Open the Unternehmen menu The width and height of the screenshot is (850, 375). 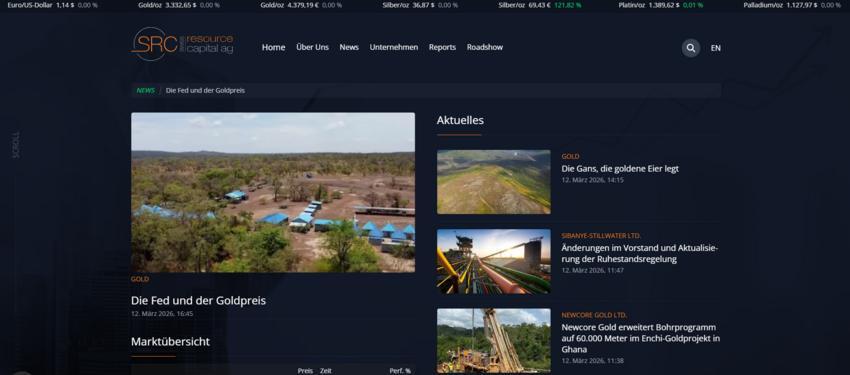pyautogui.click(x=394, y=47)
